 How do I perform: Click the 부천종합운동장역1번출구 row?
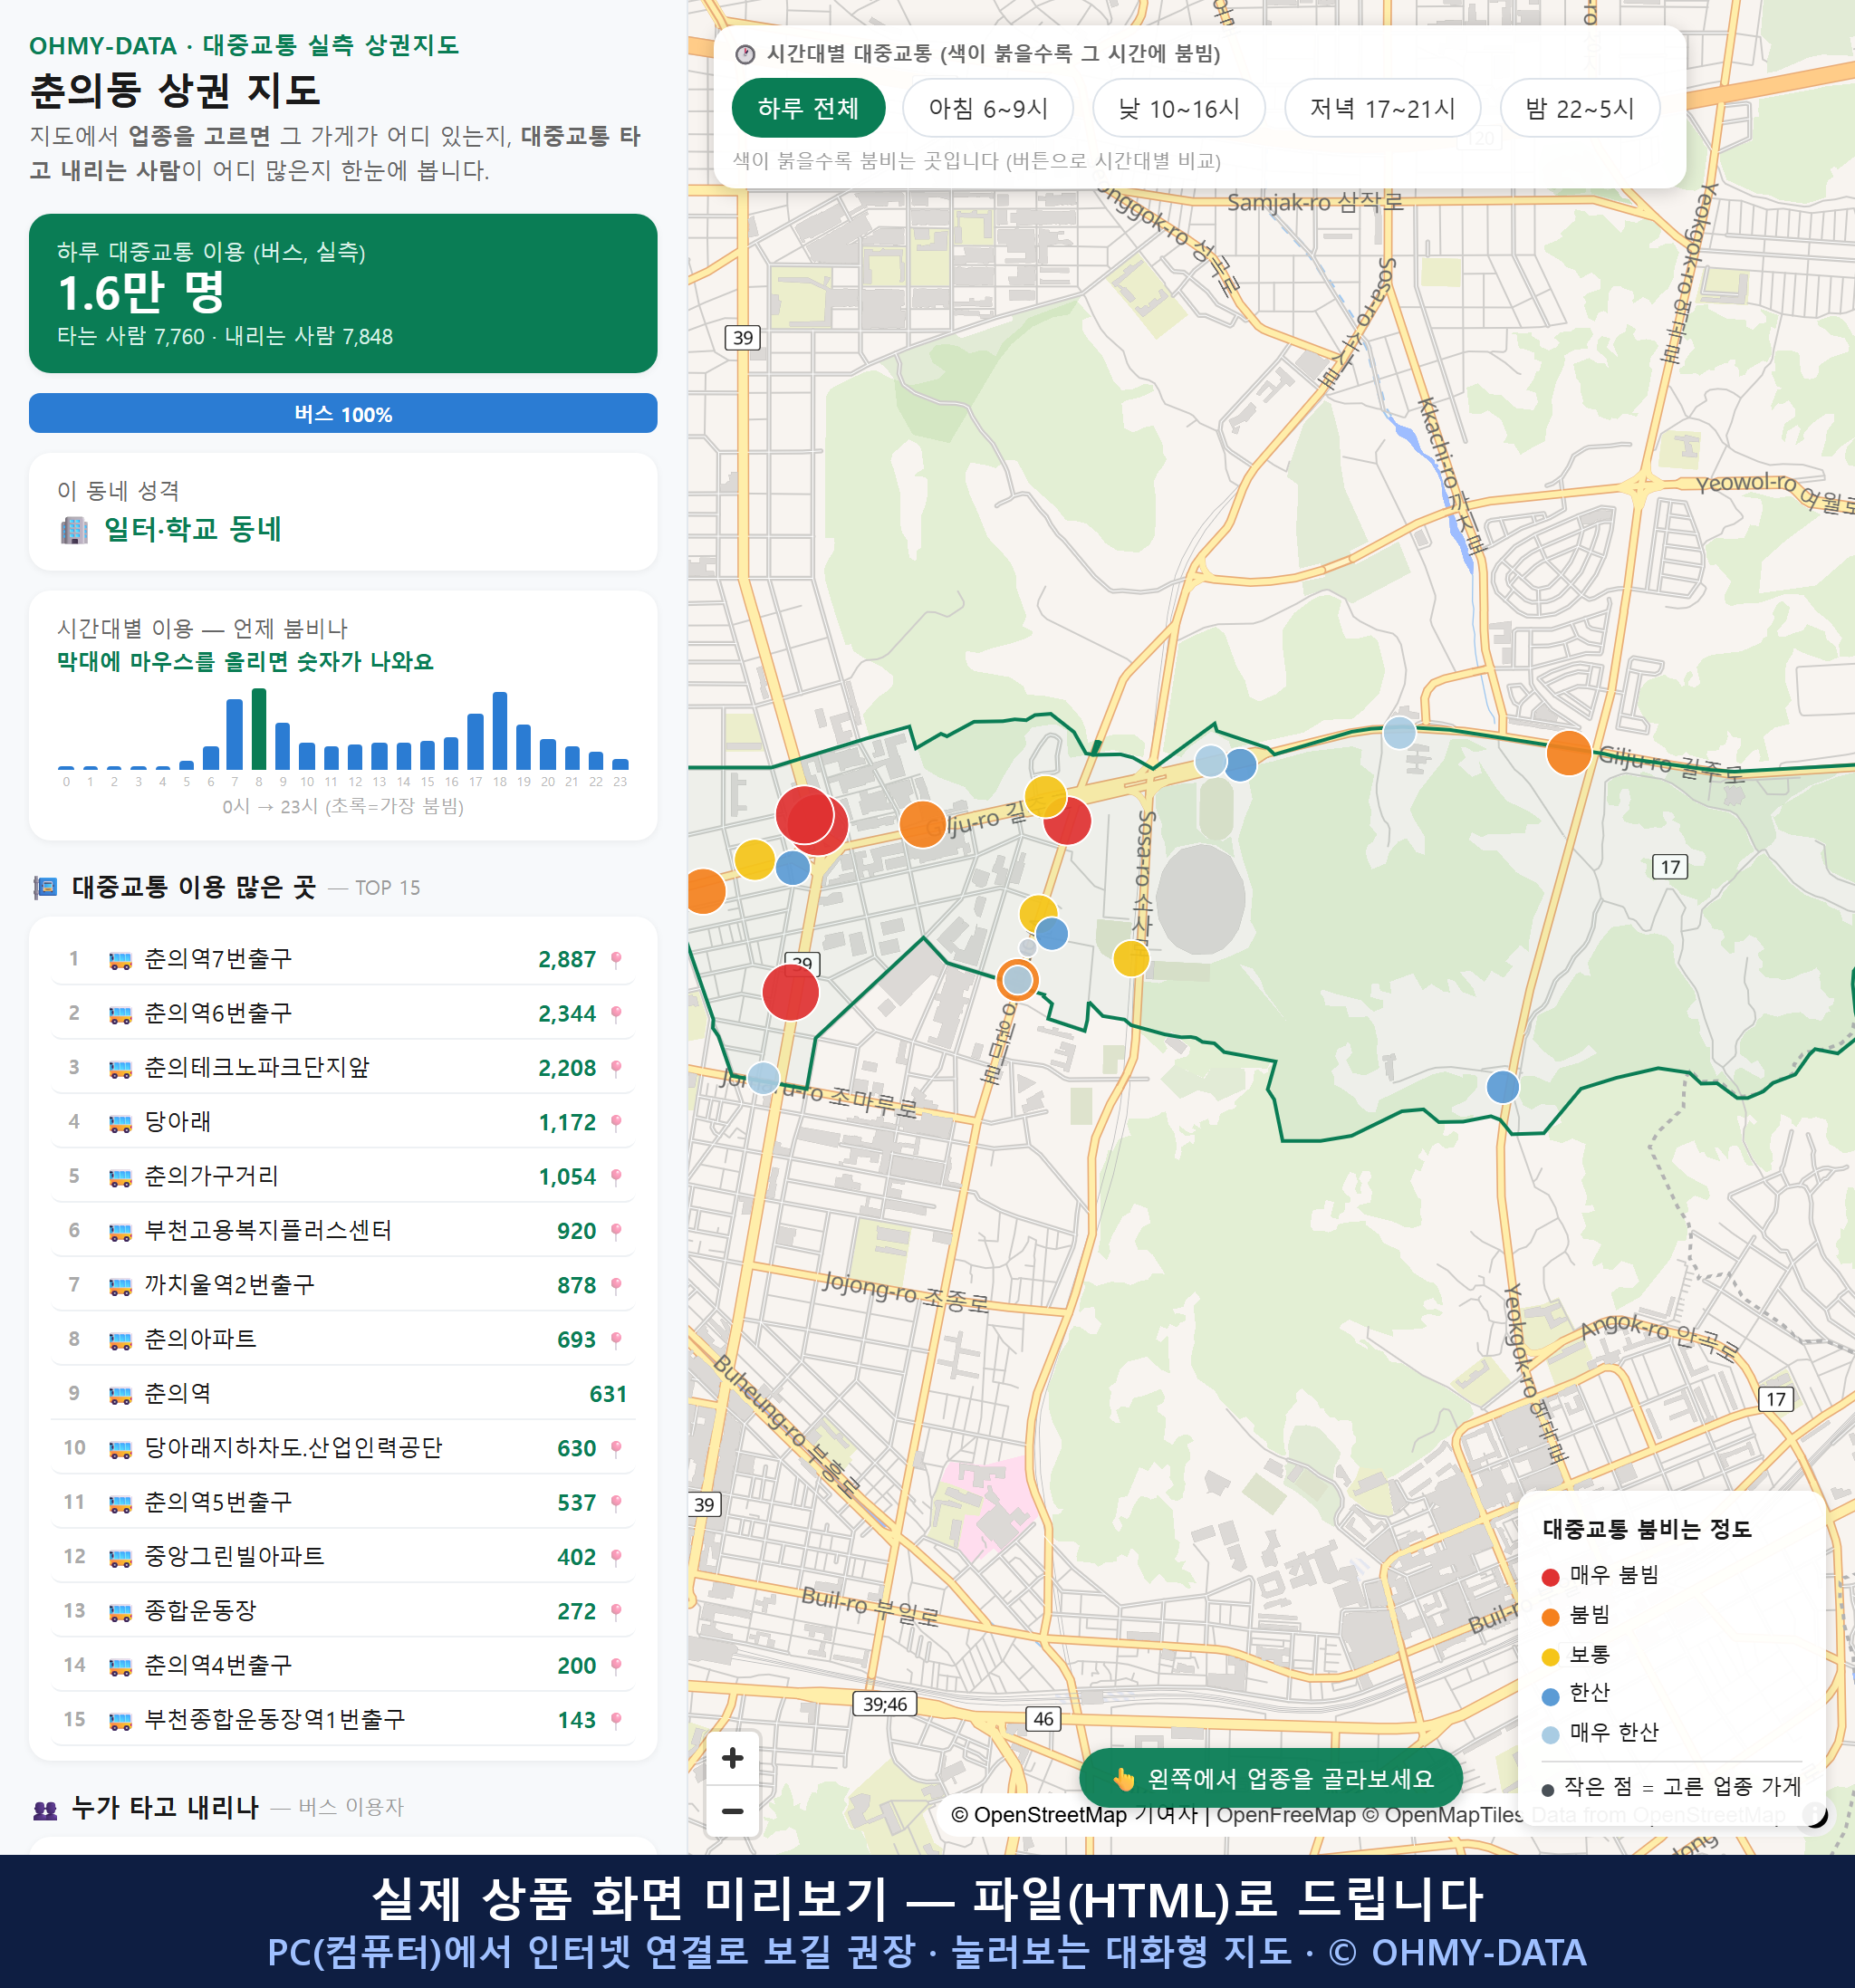[x=343, y=1720]
